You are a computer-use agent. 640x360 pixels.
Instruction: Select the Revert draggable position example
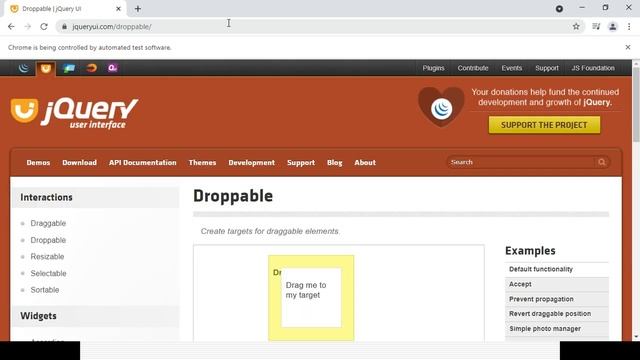[557, 313]
